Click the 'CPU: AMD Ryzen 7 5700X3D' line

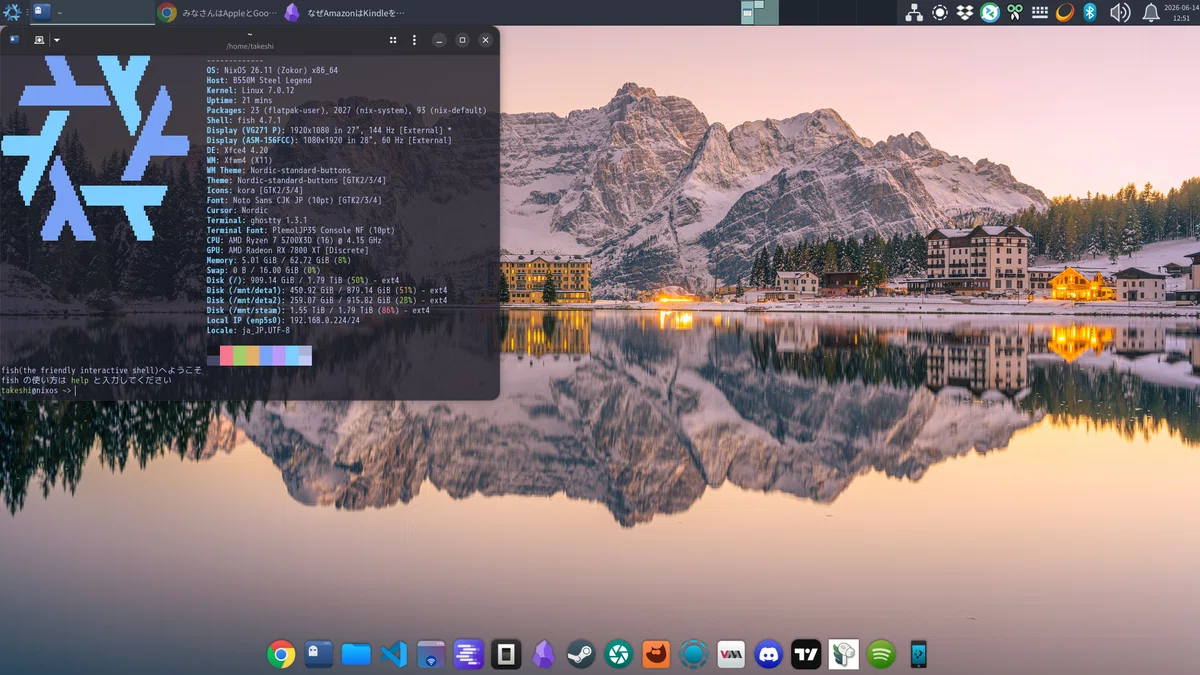(293, 240)
